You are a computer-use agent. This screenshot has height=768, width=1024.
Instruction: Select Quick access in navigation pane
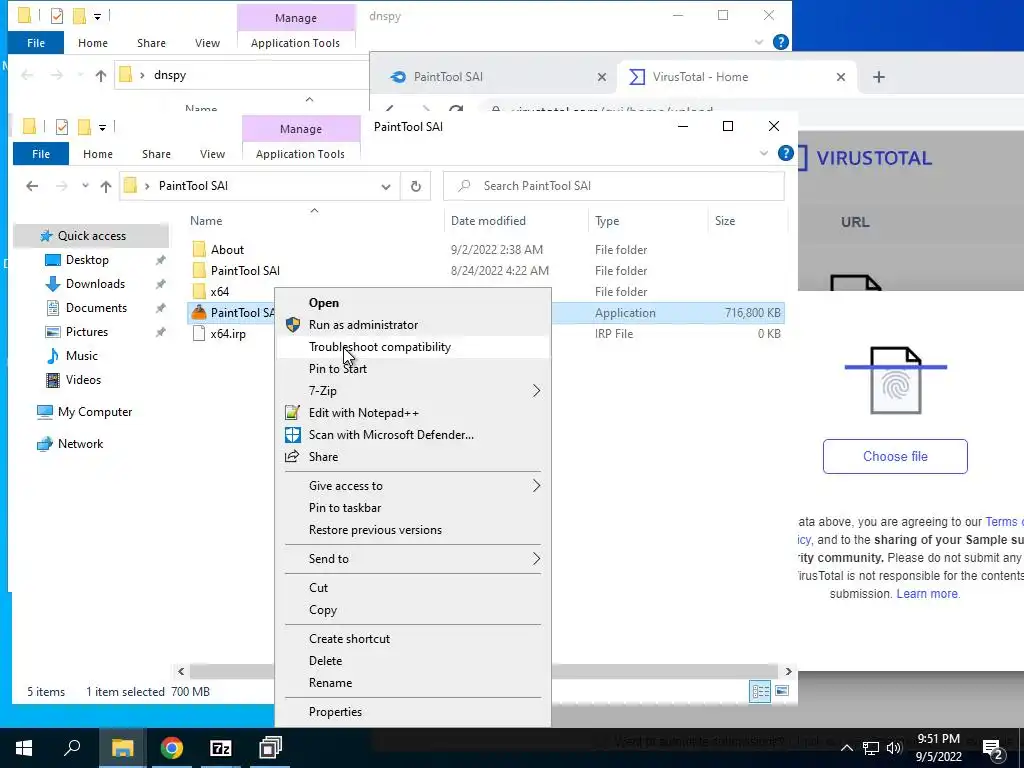(x=91, y=236)
